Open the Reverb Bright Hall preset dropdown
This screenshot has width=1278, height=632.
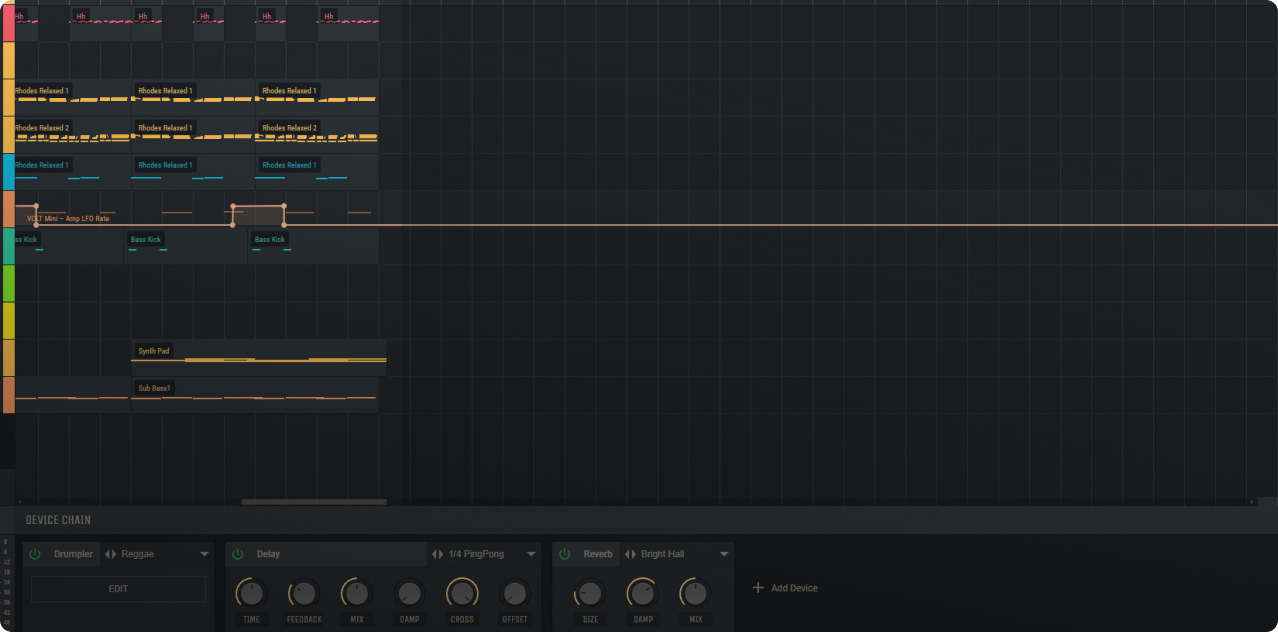(x=724, y=554)
